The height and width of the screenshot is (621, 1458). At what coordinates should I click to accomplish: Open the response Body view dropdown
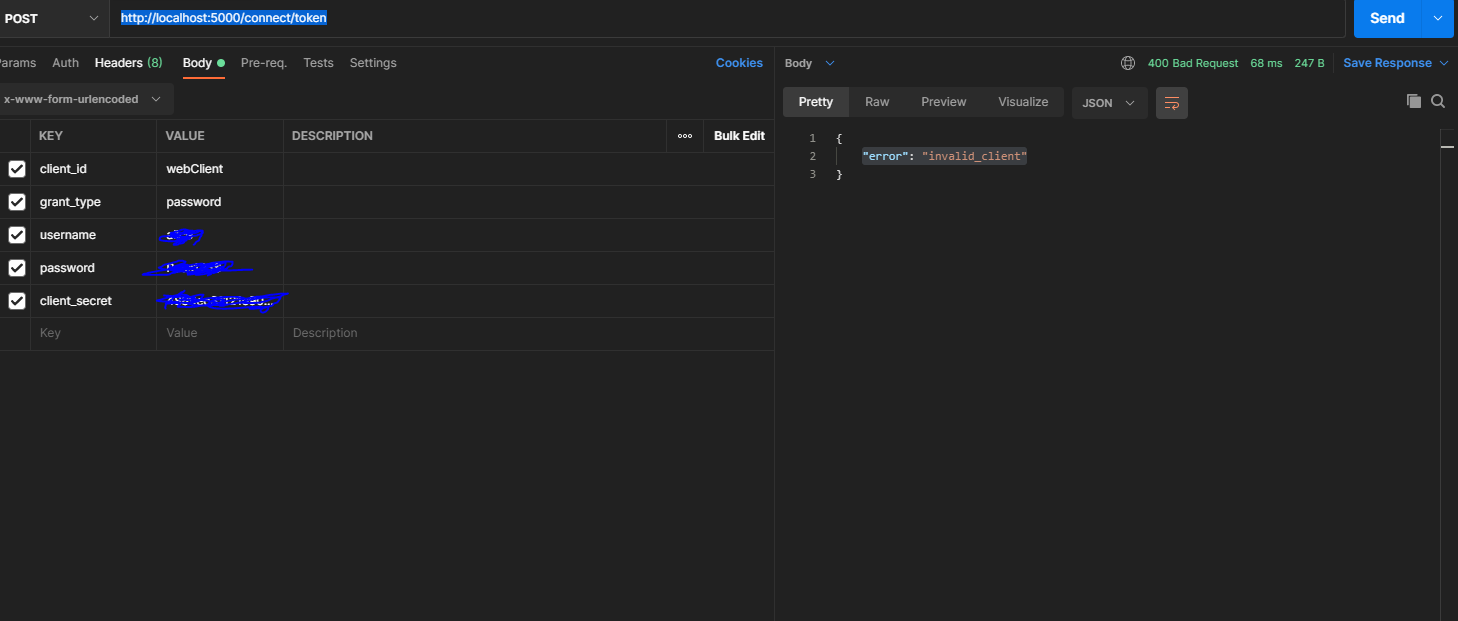[x=809, y=62]
